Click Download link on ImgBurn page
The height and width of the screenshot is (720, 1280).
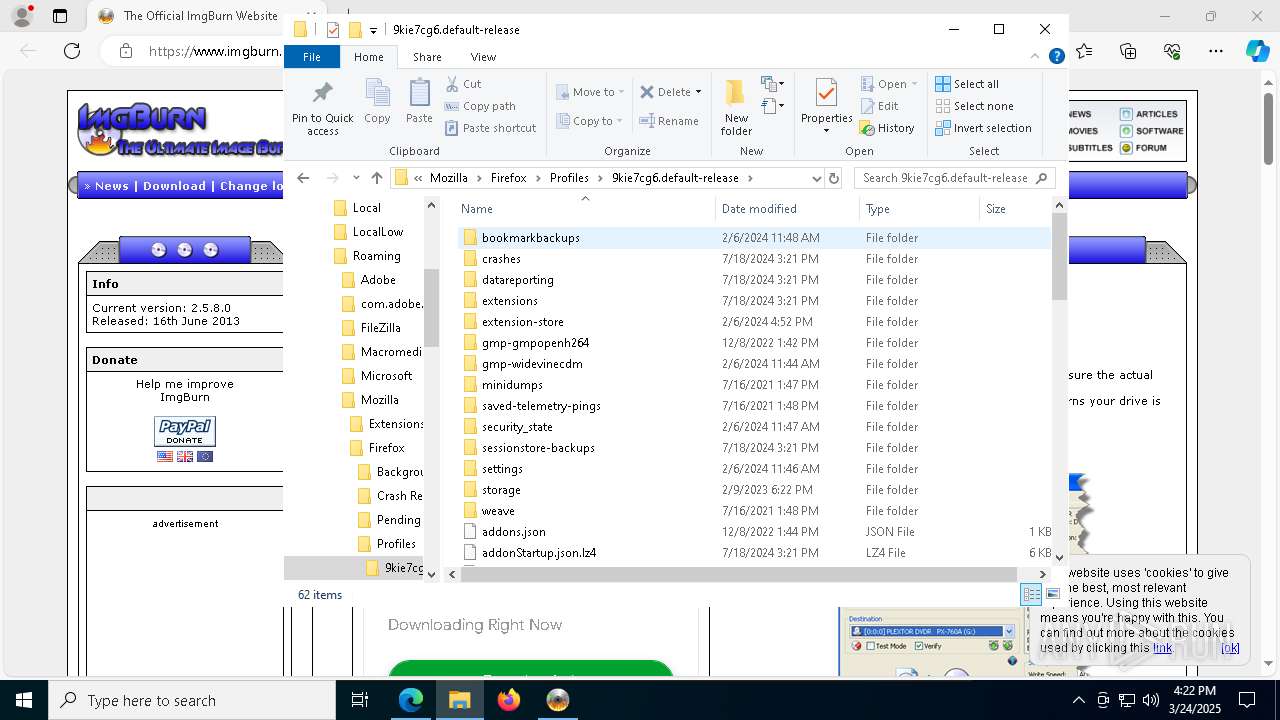(x=174, y=186)
